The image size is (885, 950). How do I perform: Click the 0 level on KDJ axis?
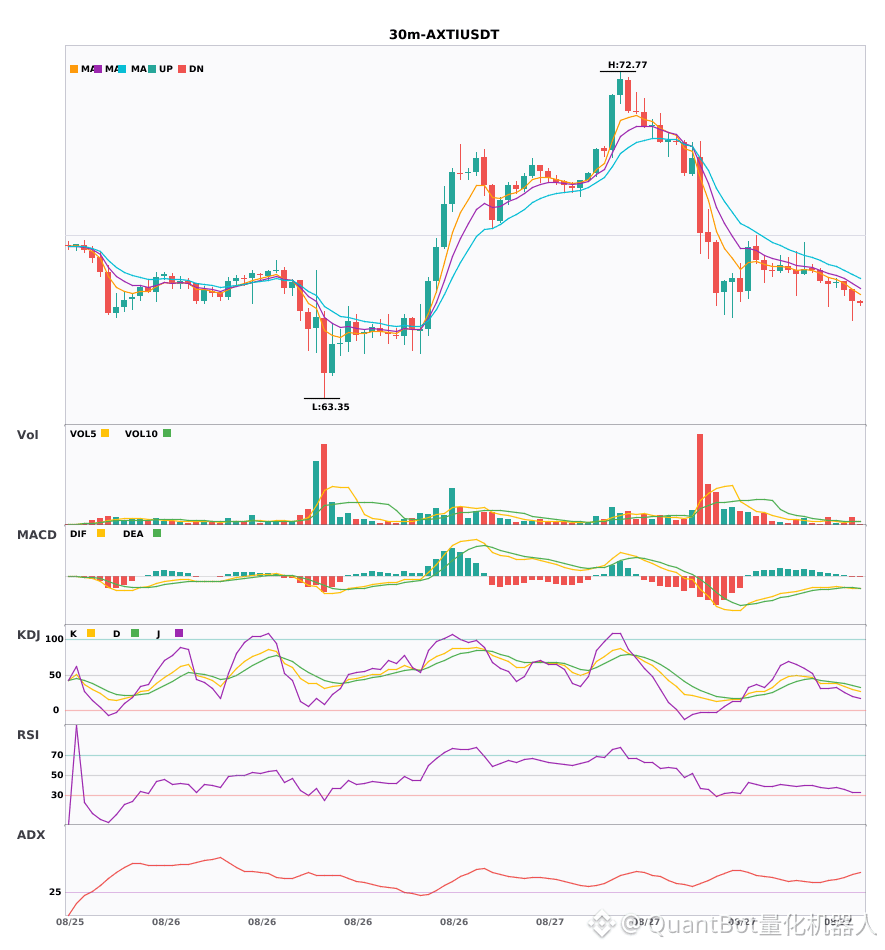click(56, 710)
